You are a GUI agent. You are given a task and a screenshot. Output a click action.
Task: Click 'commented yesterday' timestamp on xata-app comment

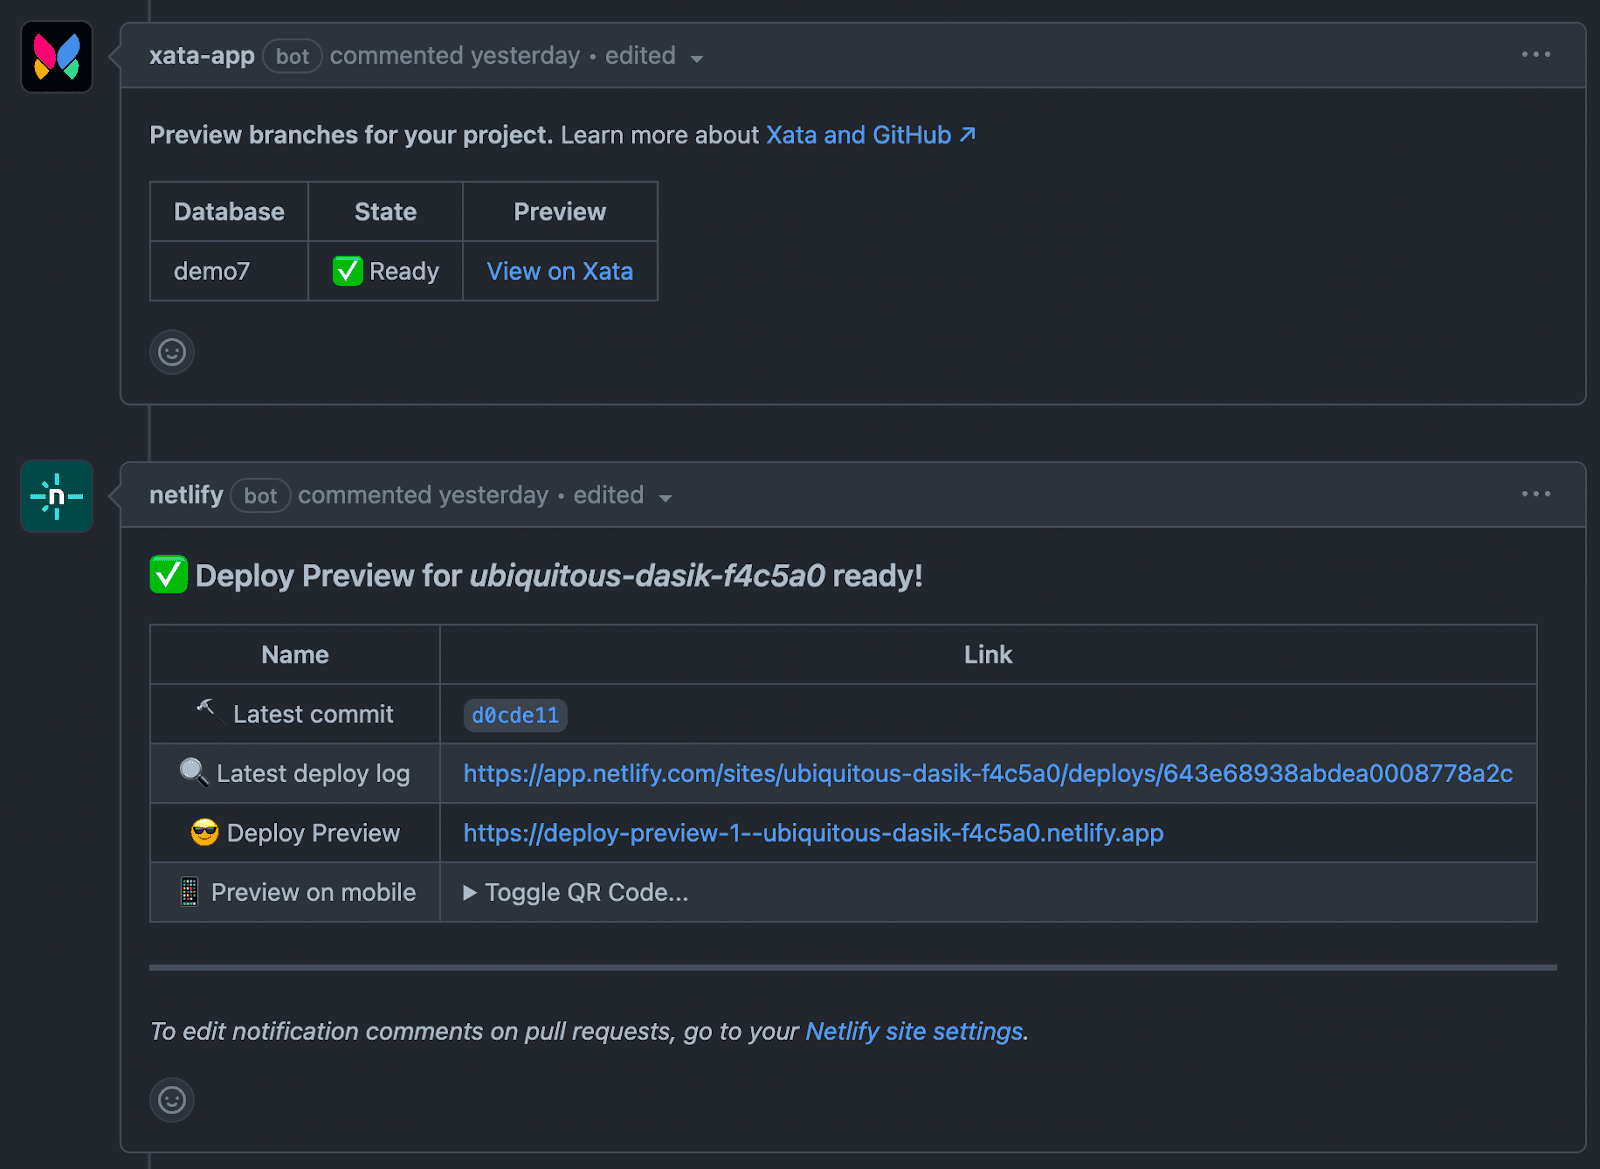[455, 56]
